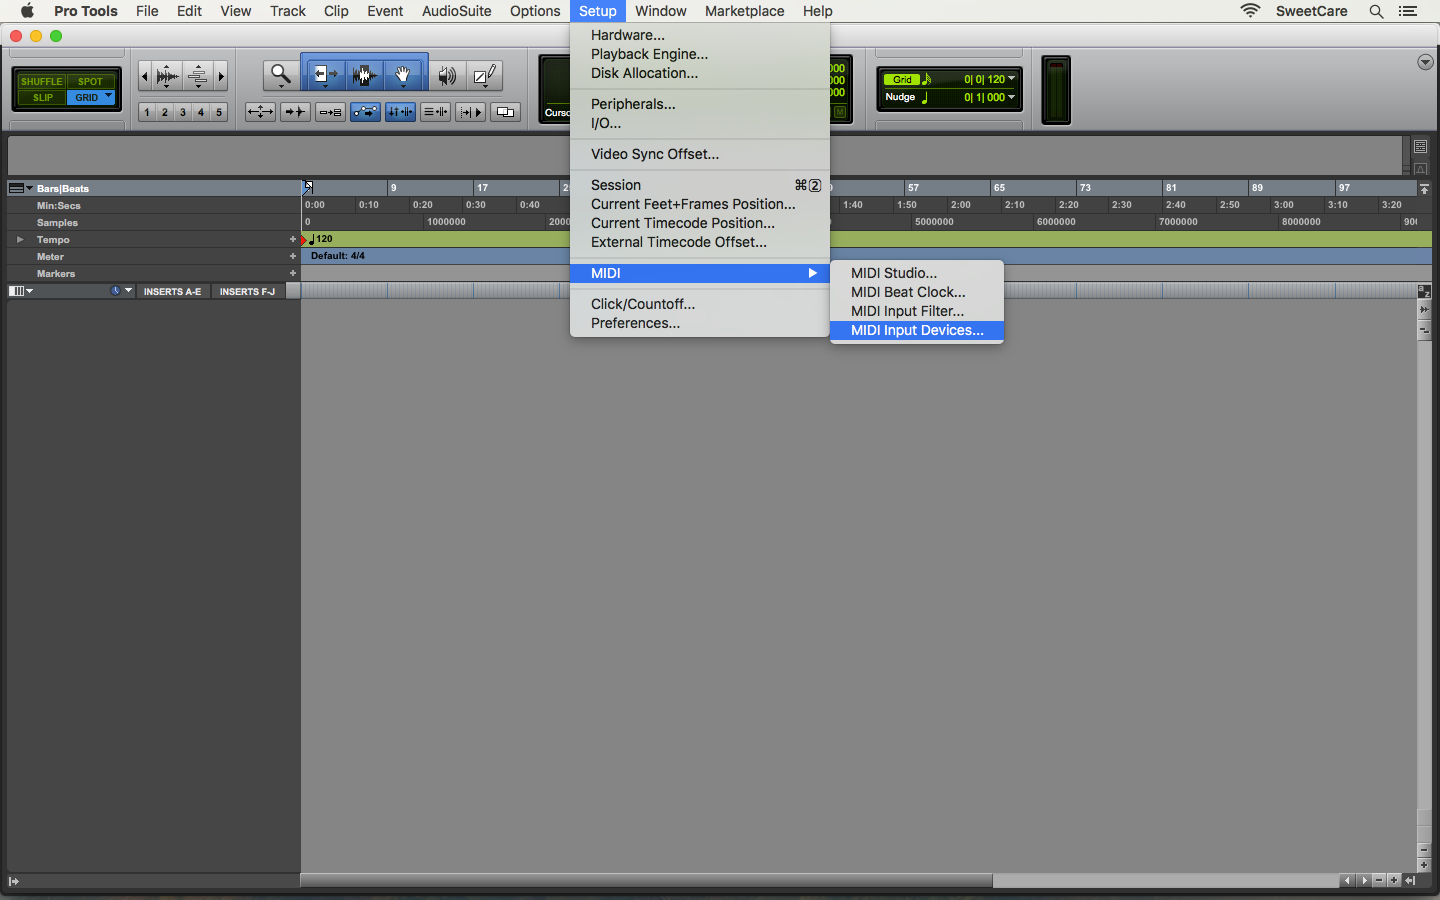Click the output level meter

click(x=1056, y=90)
